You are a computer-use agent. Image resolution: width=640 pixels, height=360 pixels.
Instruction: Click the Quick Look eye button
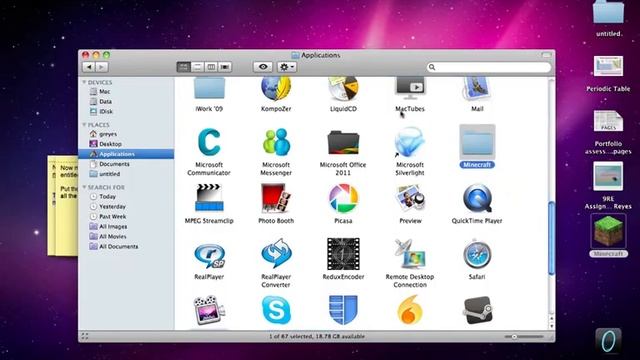pyautogui.click(x=263, y=67)
